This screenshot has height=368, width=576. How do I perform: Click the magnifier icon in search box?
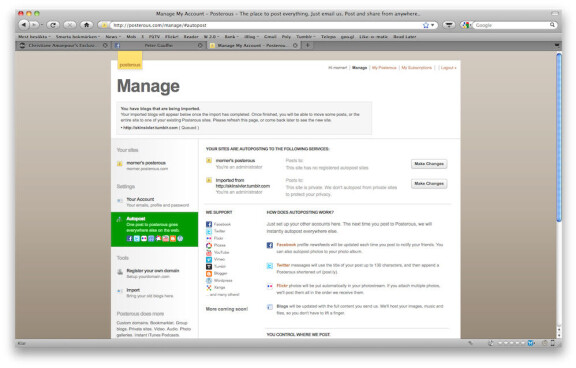tap(552, 25)
